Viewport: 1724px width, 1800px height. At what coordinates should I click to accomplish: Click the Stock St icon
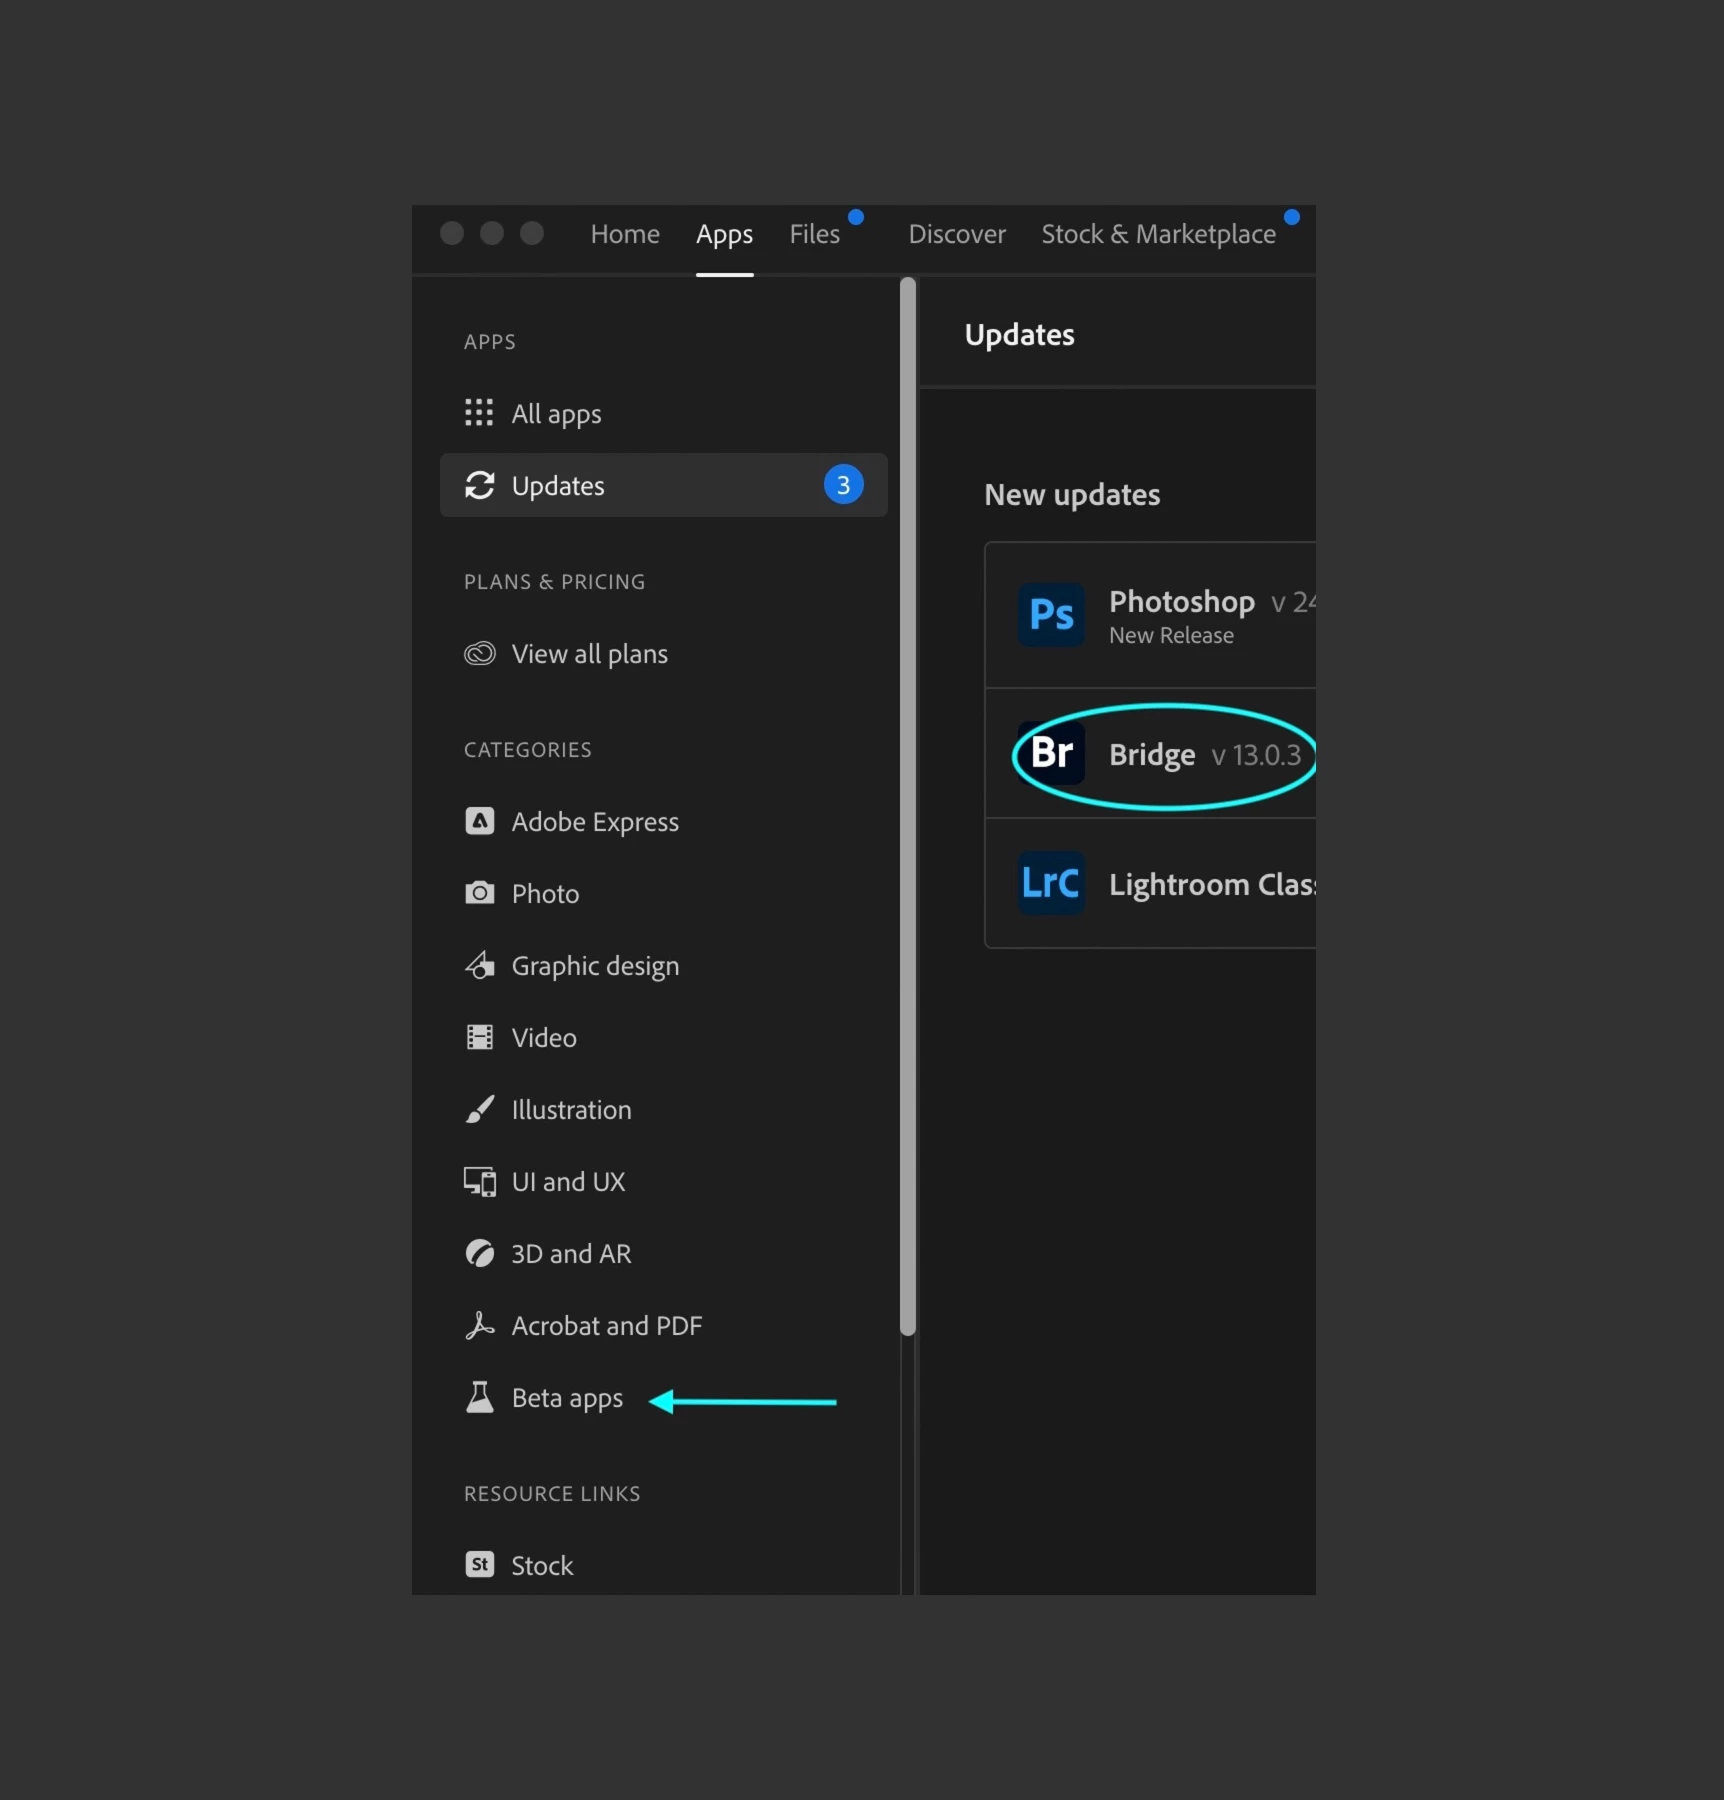click(x=479, y=1564)
